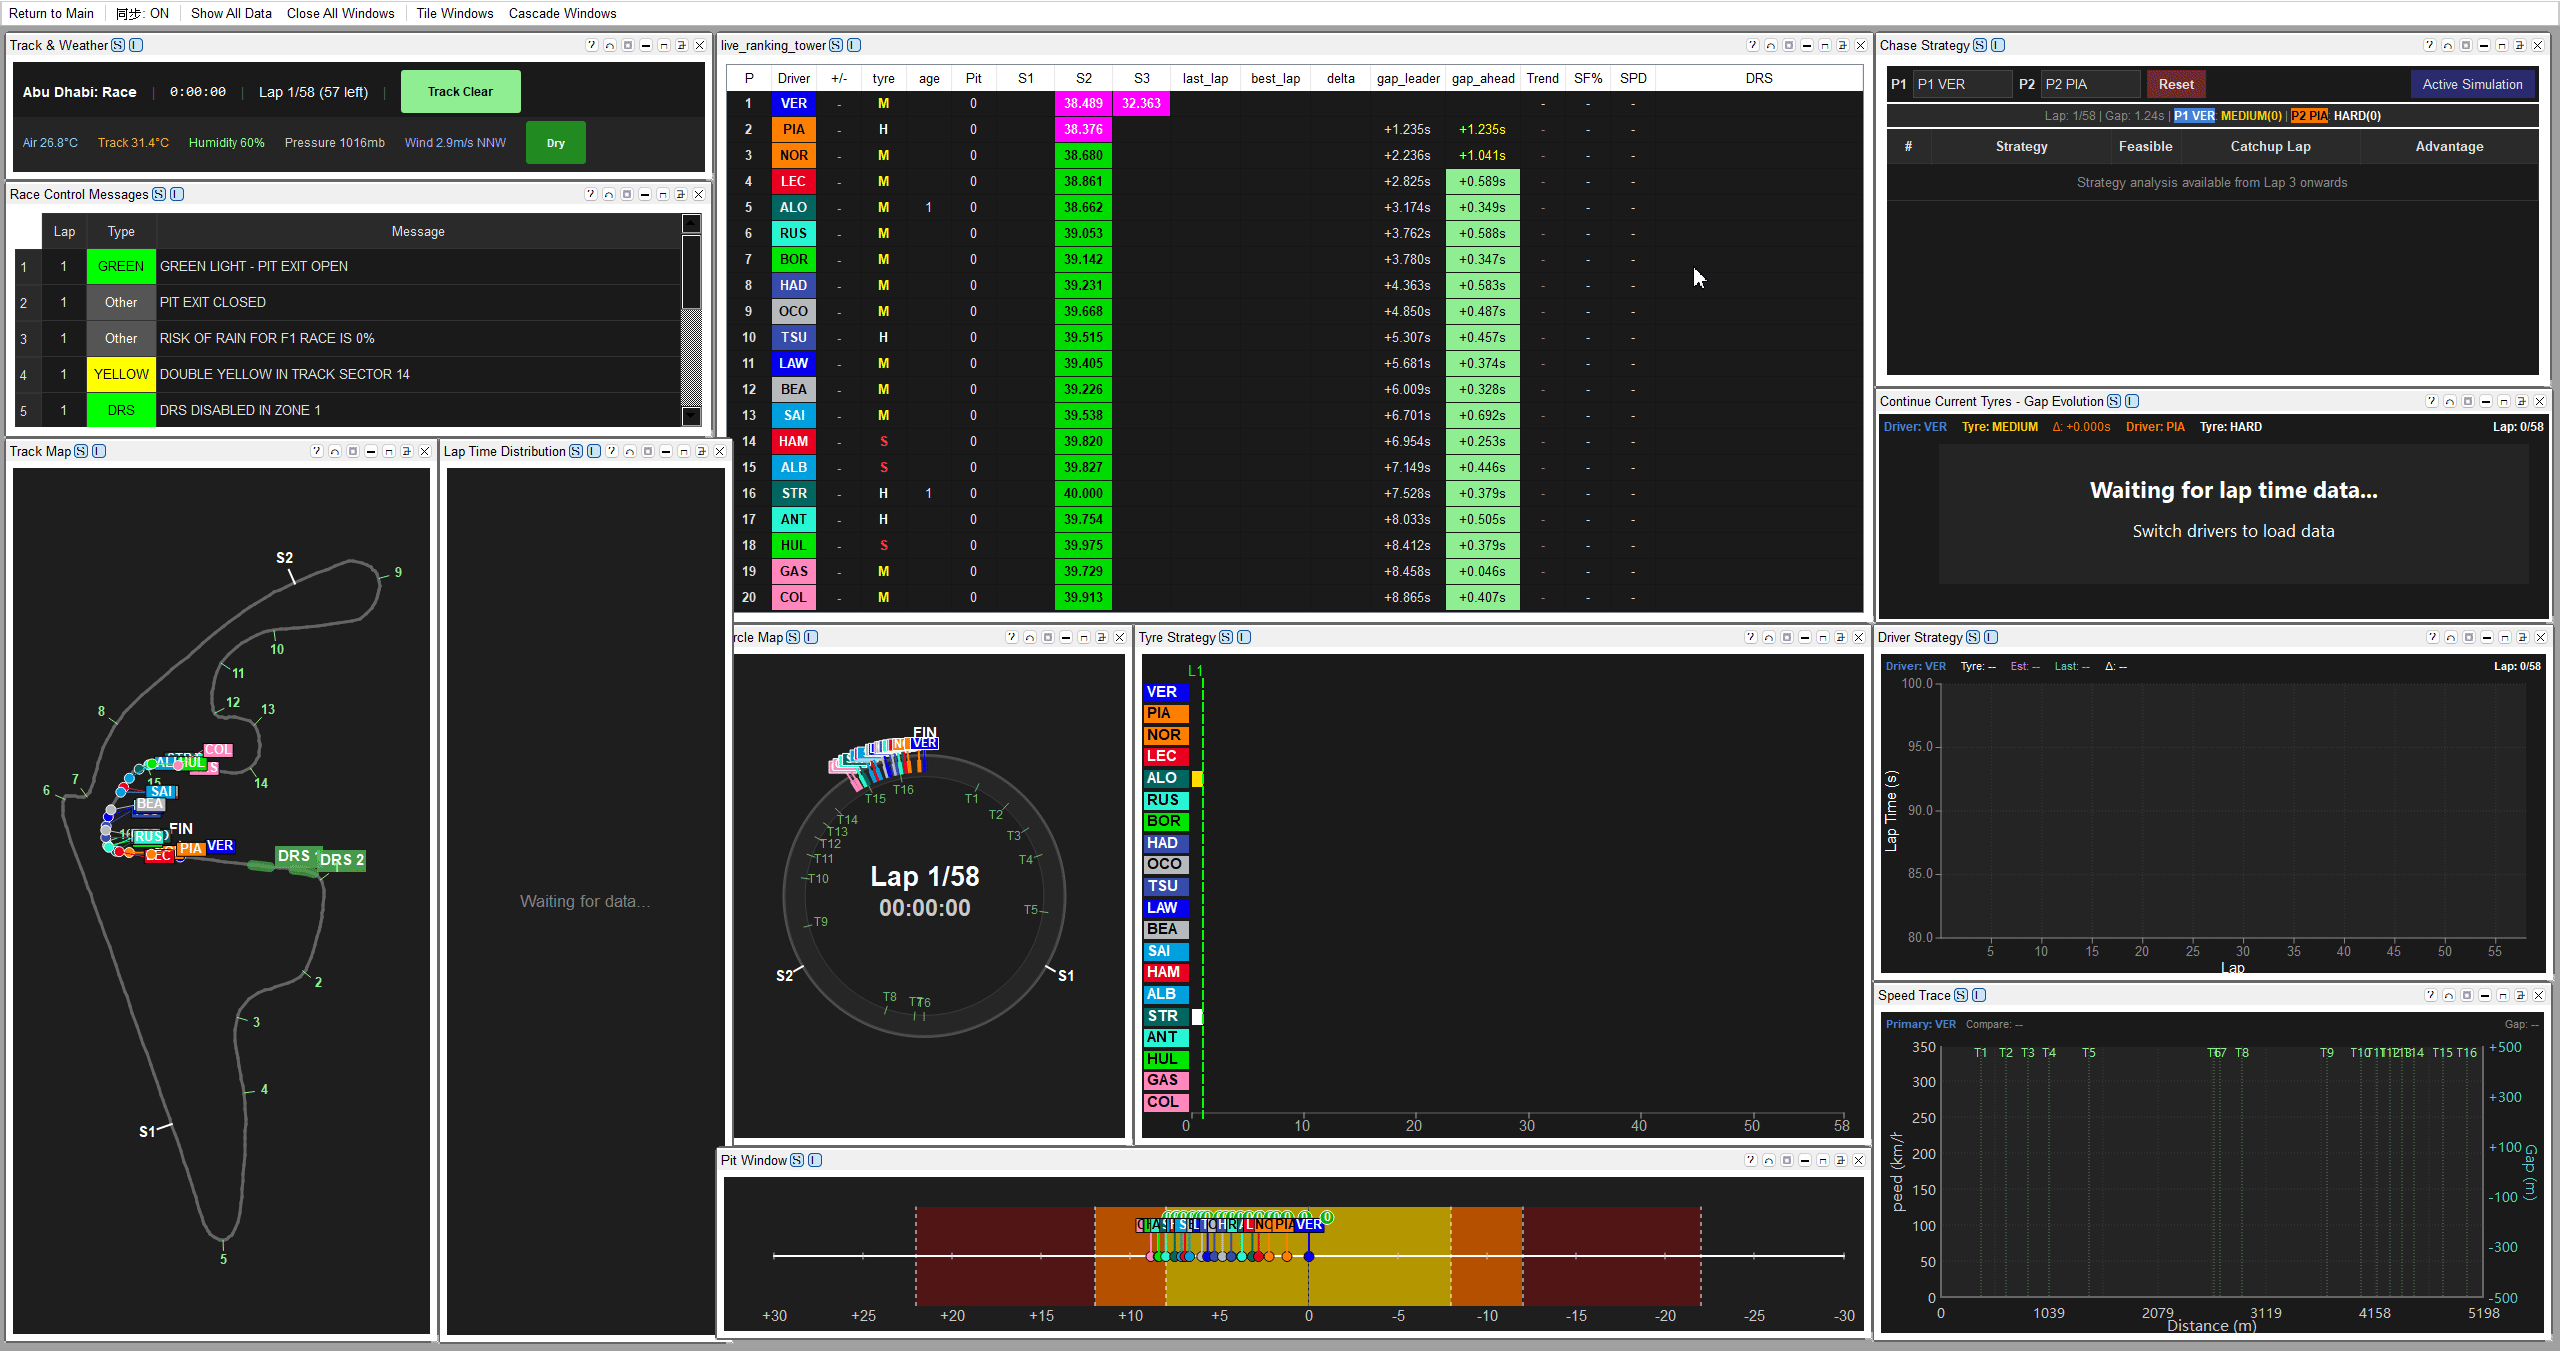Toggle the sync ON switch in top bar

coord(142,13)
